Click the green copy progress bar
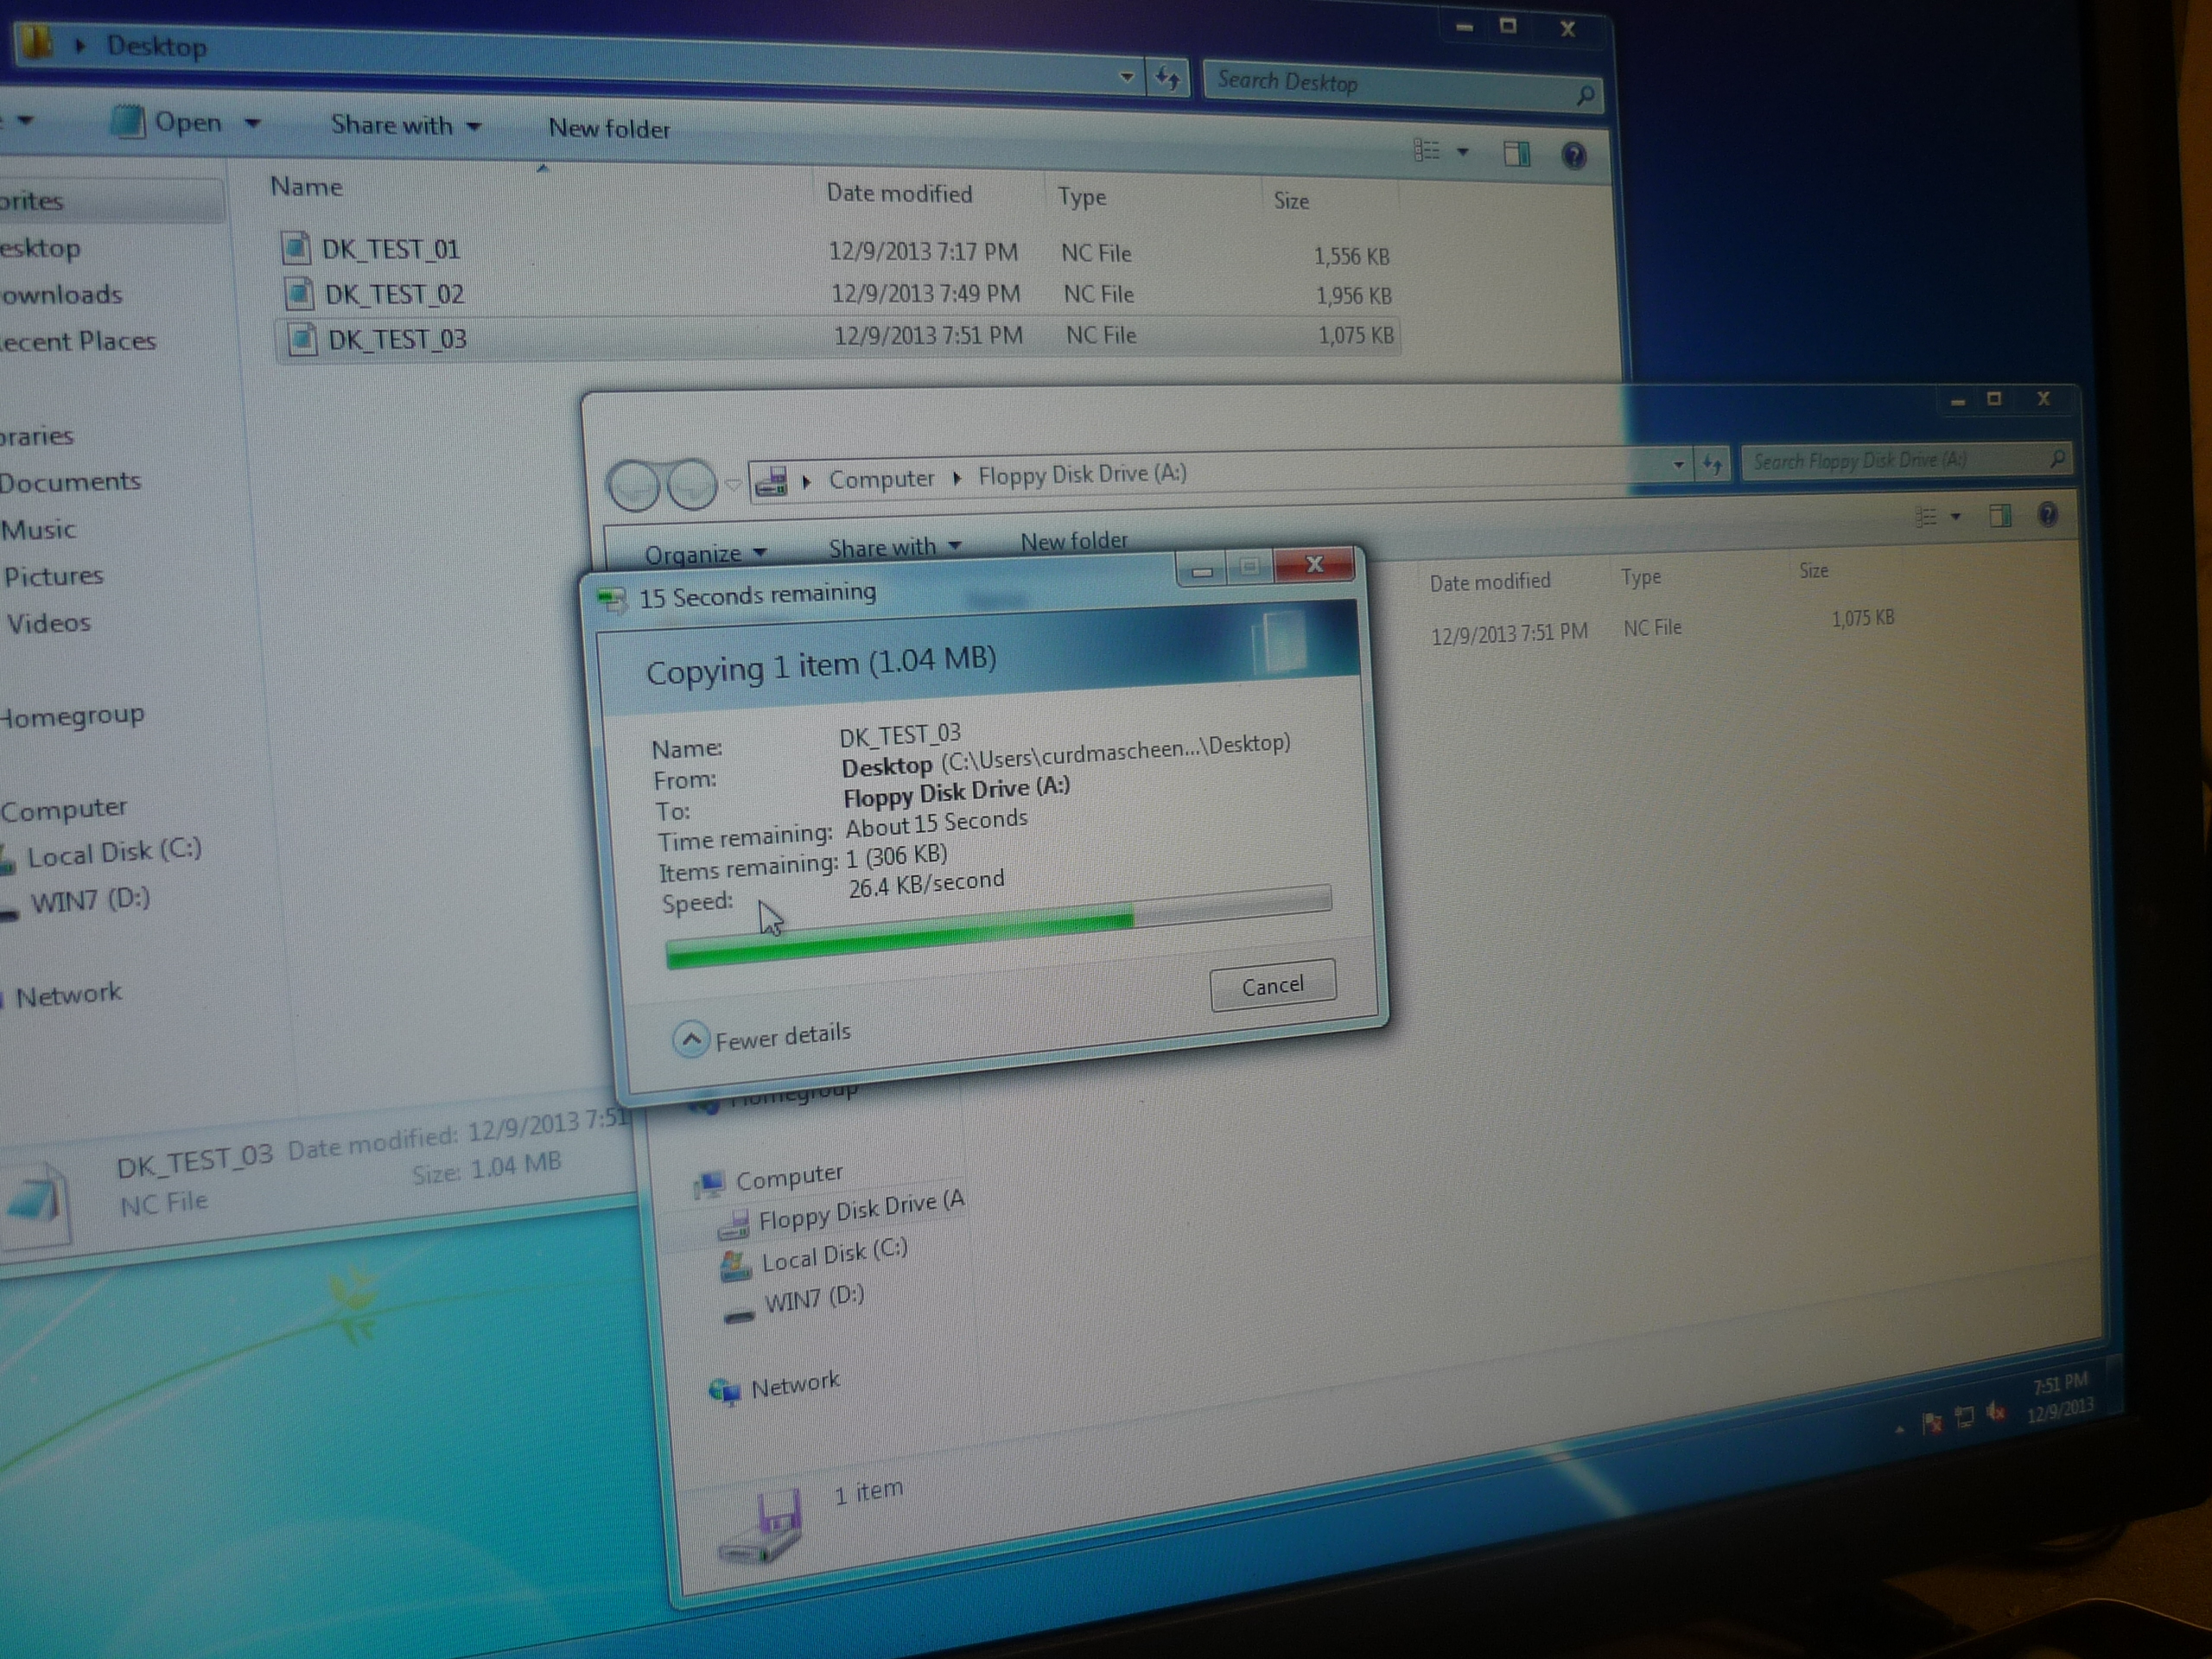The image size is (2212, 1659). (x=998, y=927)
